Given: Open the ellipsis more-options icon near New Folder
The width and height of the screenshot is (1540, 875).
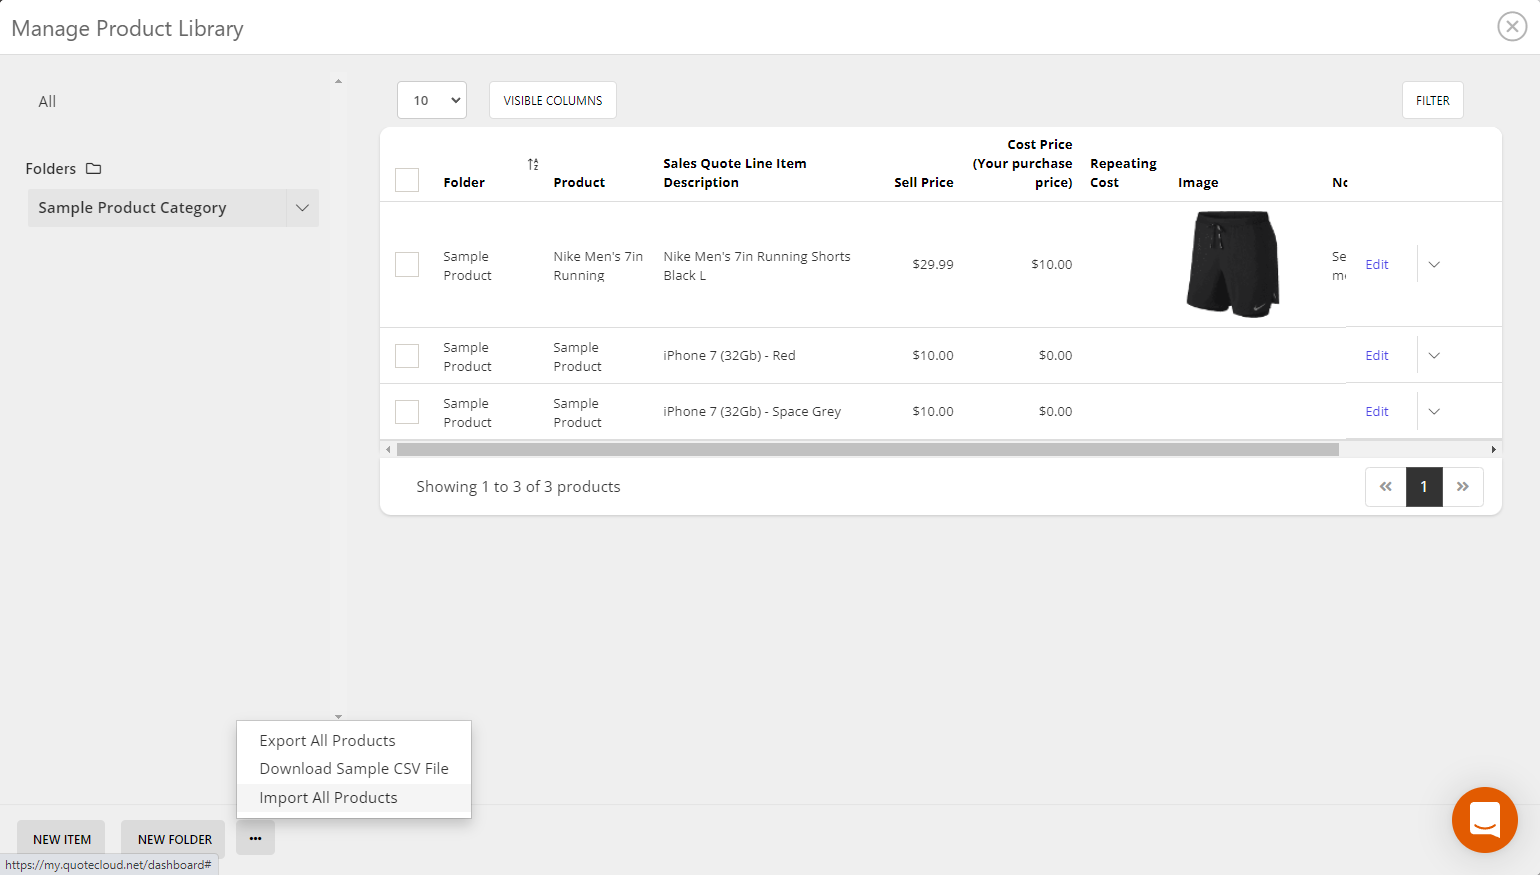Looking at the screenshot, I should 255,838.
